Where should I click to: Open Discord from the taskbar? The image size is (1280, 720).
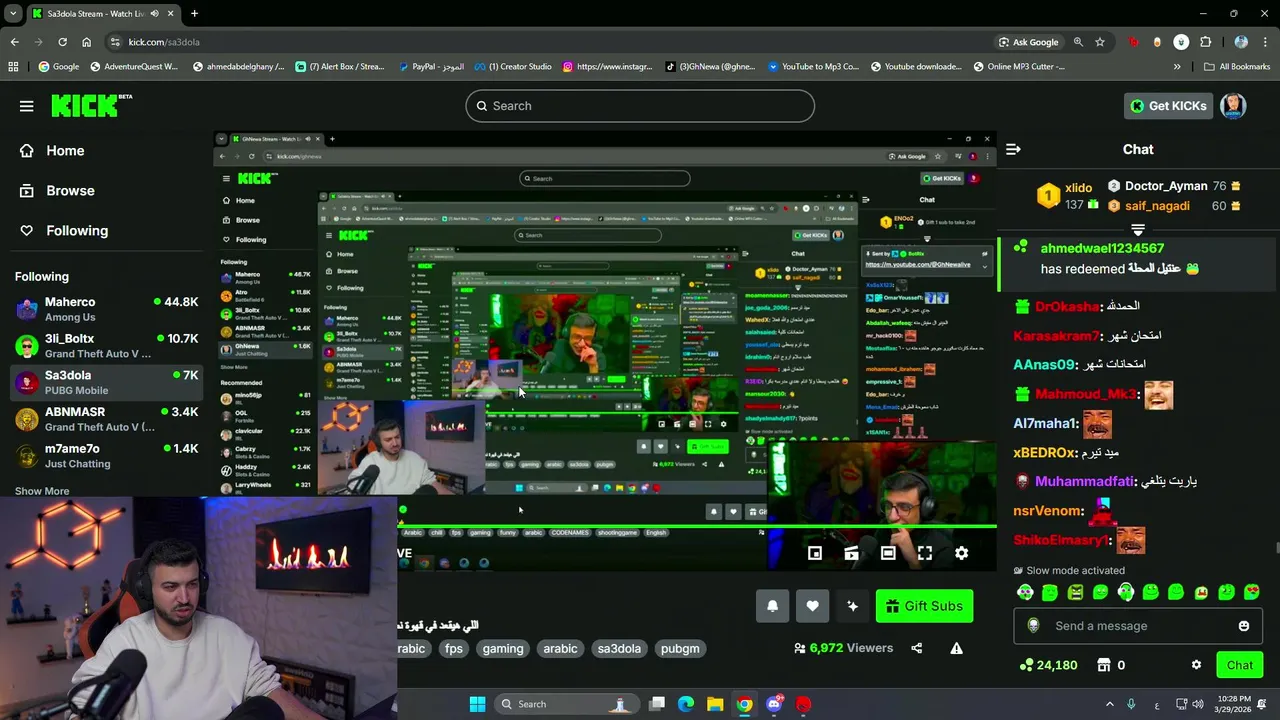[x=774, y=704]
